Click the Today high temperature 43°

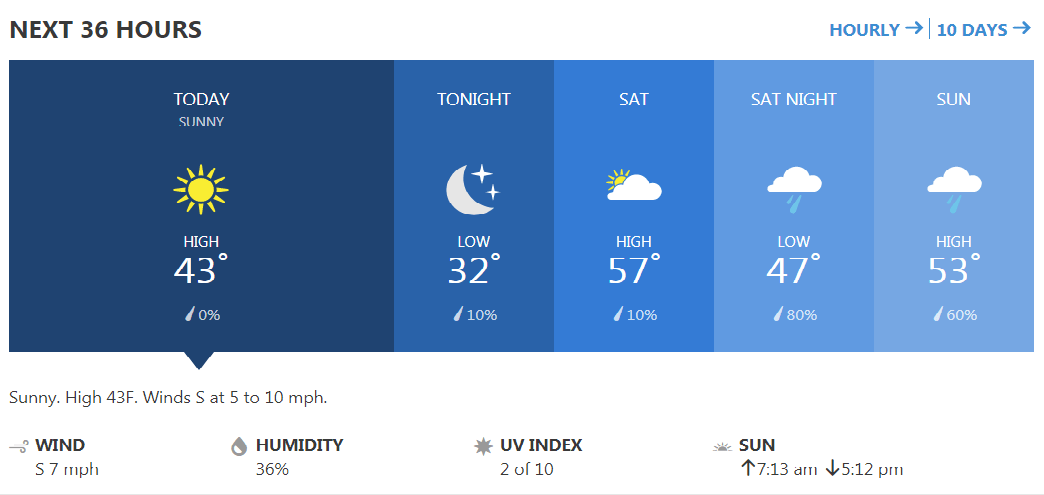(x=200, y=270)
